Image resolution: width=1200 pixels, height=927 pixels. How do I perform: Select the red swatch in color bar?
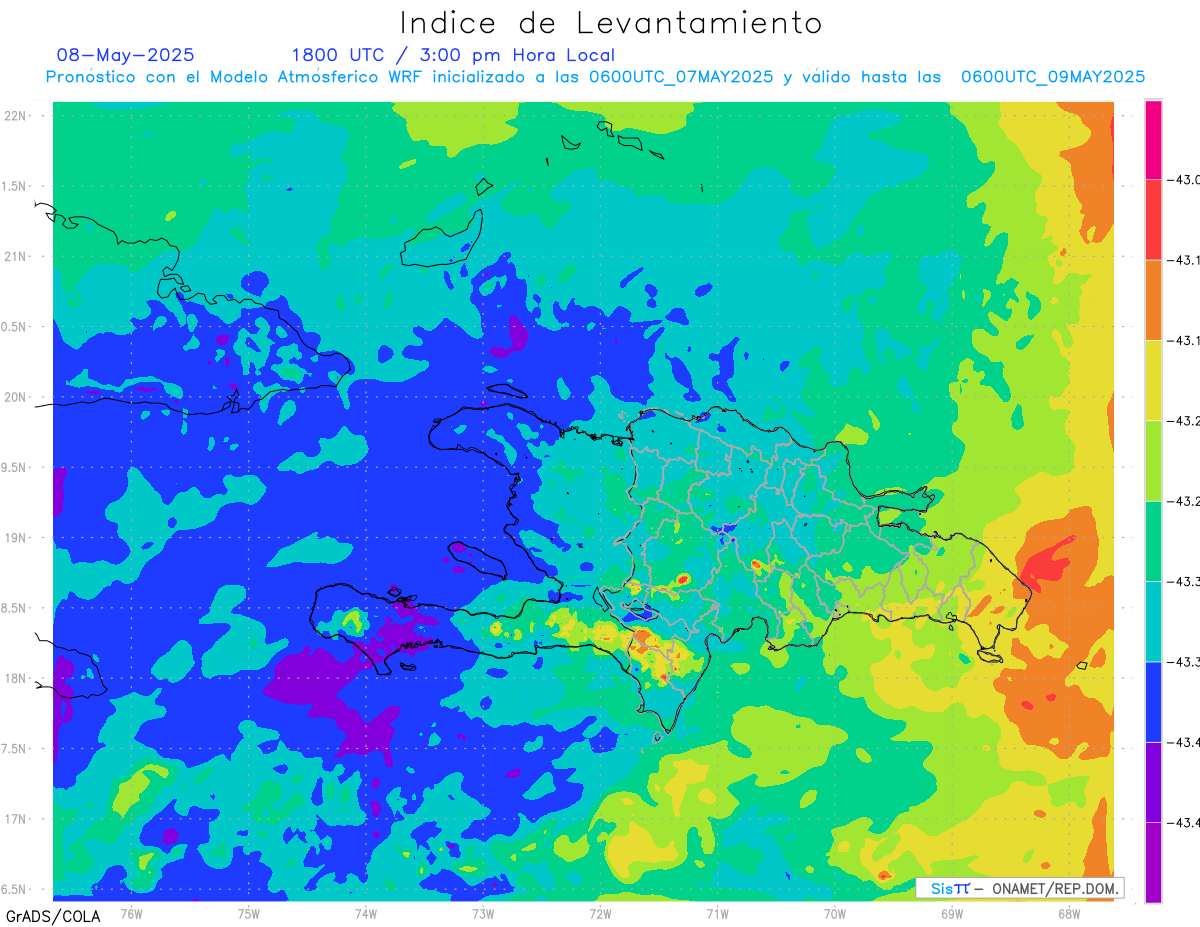point(1153,220)
